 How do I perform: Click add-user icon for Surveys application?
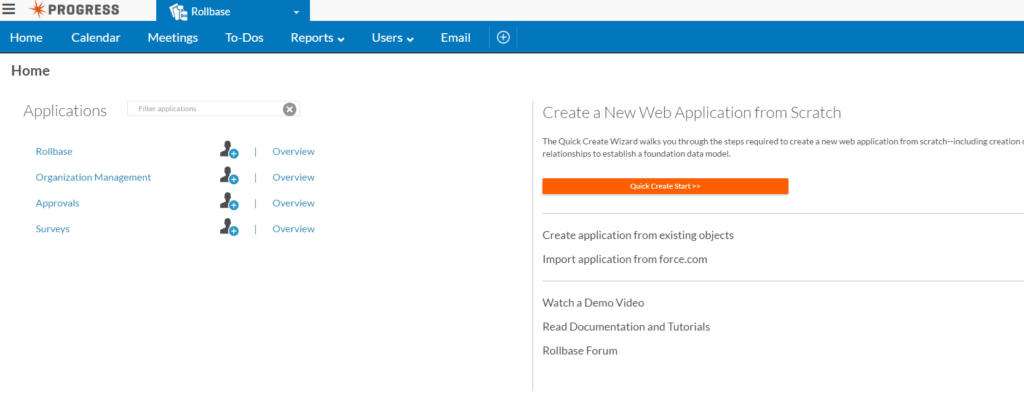[229, 229]
